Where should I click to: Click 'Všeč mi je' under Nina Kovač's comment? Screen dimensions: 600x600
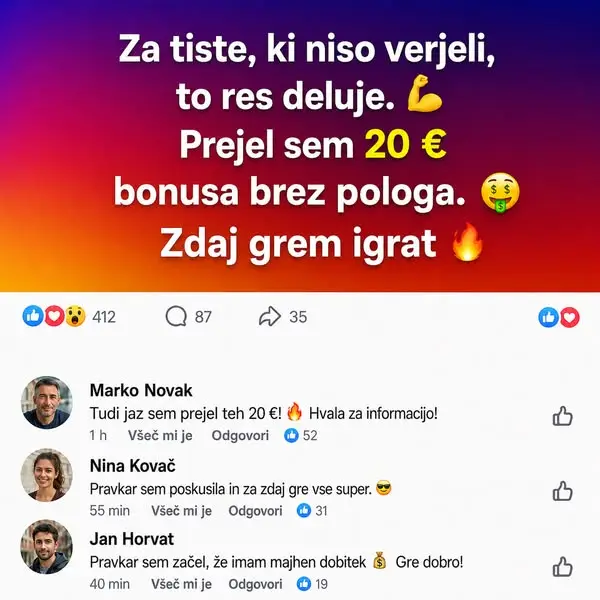tap(181, 510)
